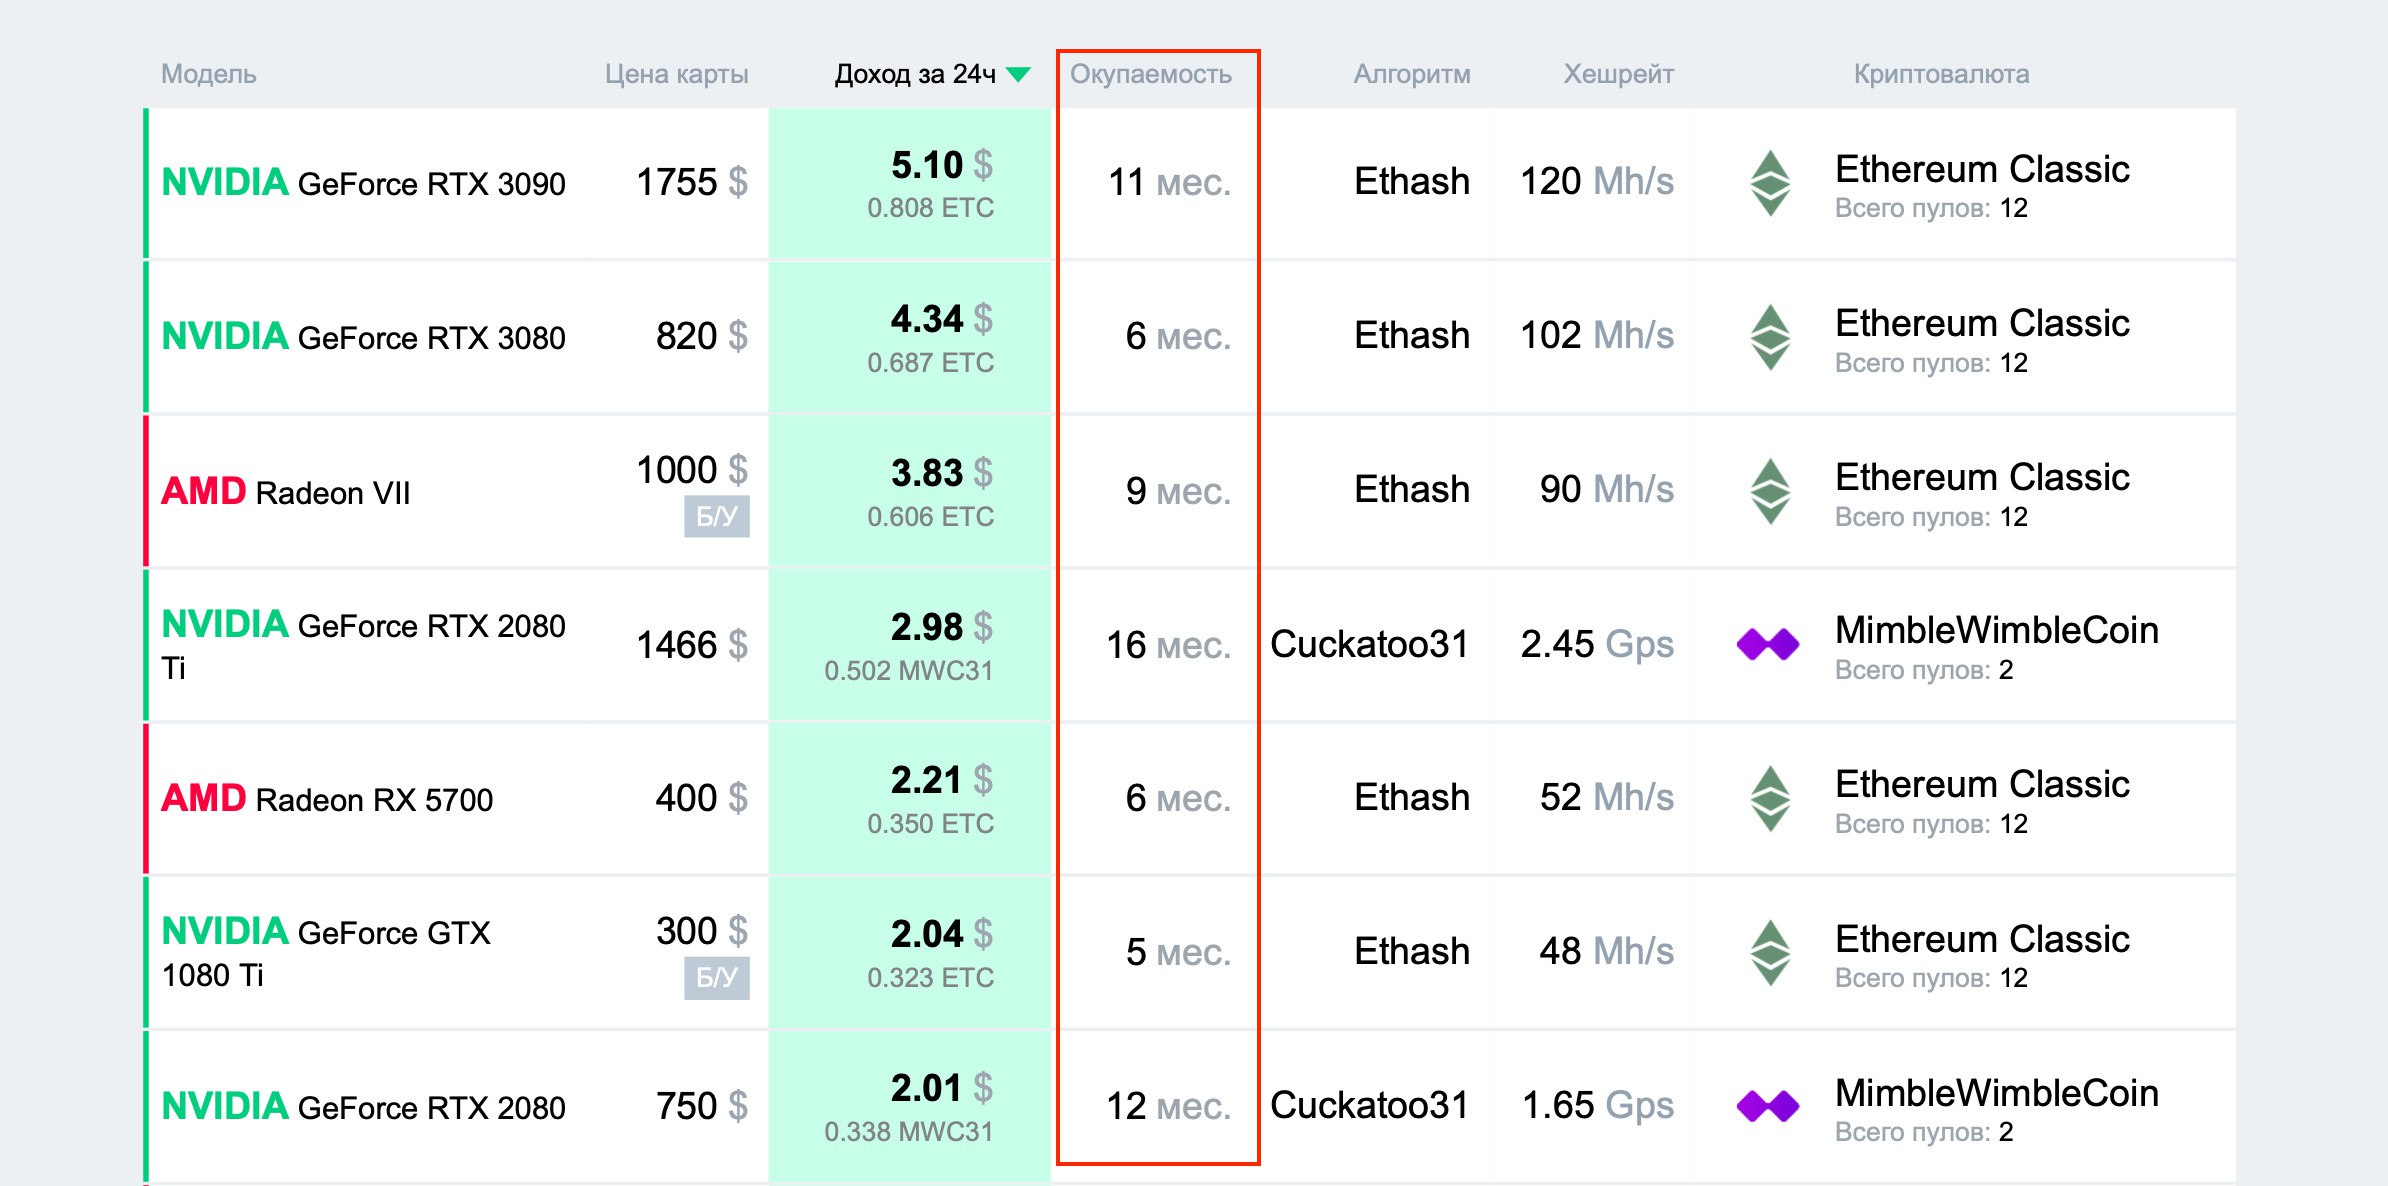
Task: Sort table by Цена карты column
Action: (676, 74)
